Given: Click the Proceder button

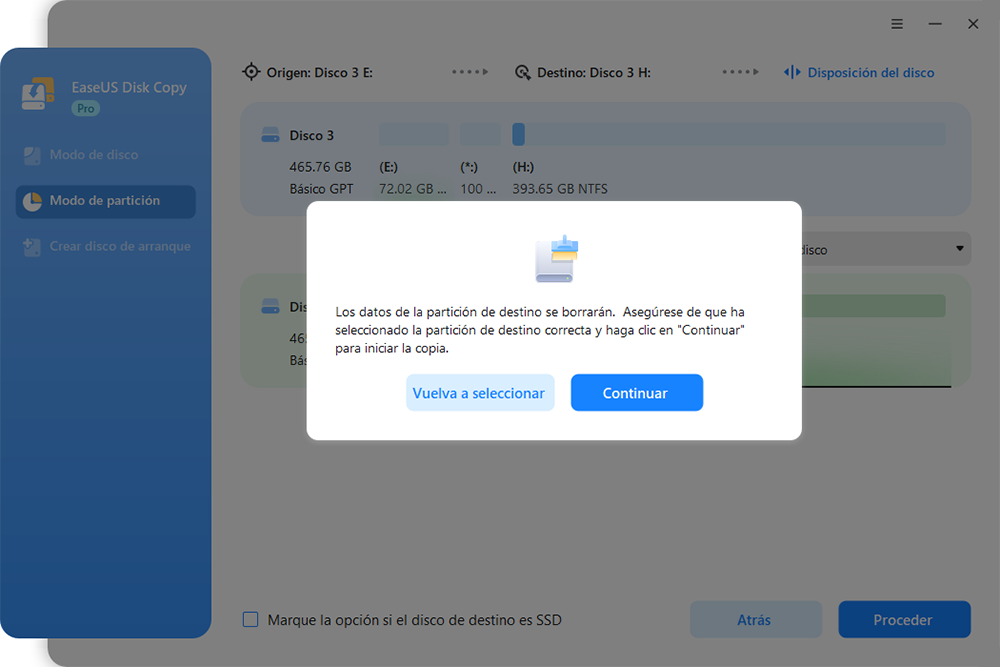Looking at the screenshot, I should [904, 619].
